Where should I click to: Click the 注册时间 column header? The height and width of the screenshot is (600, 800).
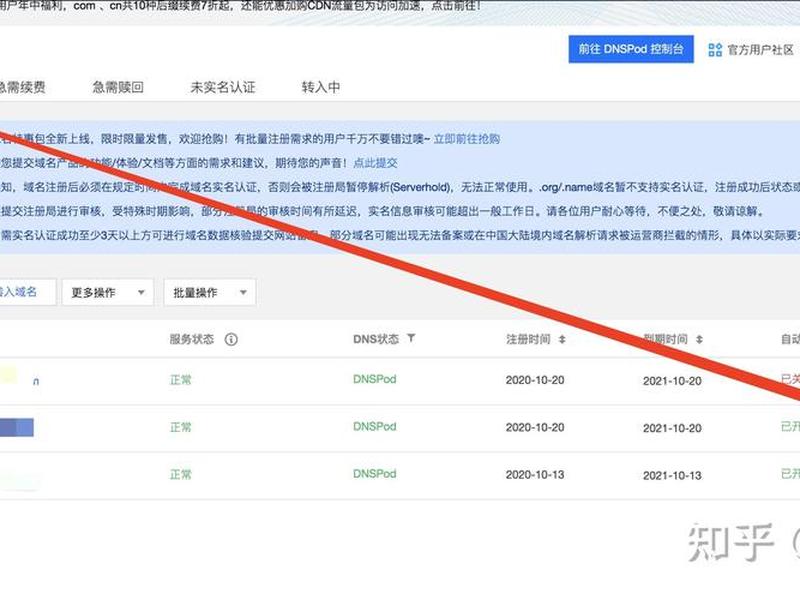pyautogui.click(x=528, y=339)
